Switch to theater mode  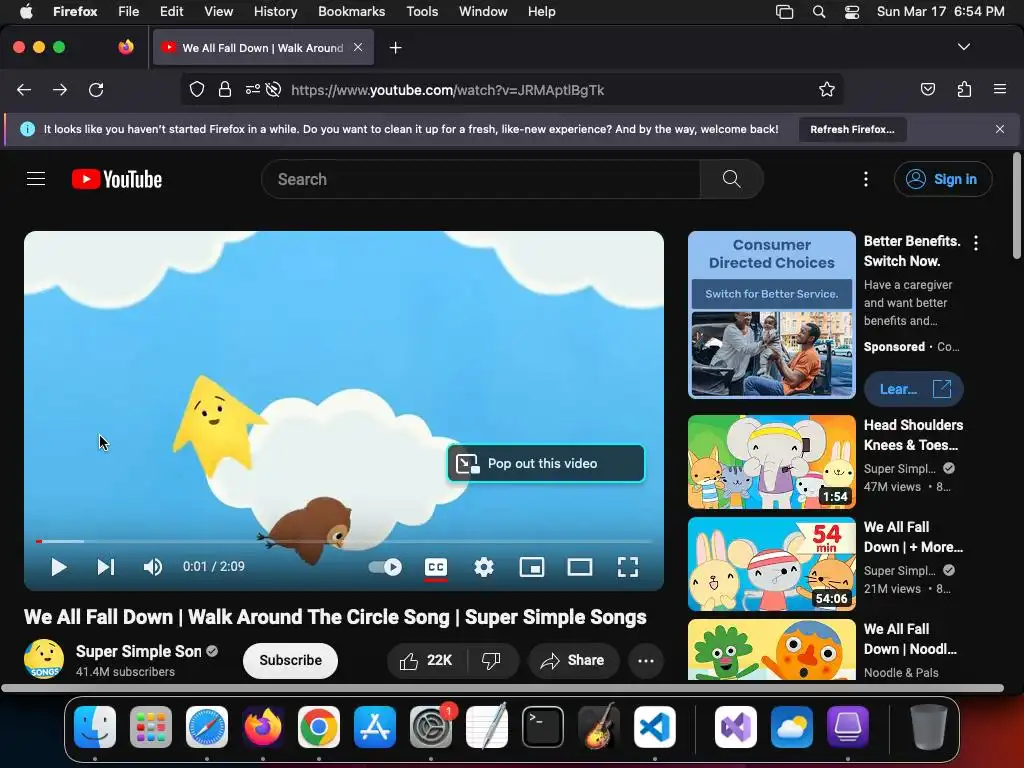point(580,567)
